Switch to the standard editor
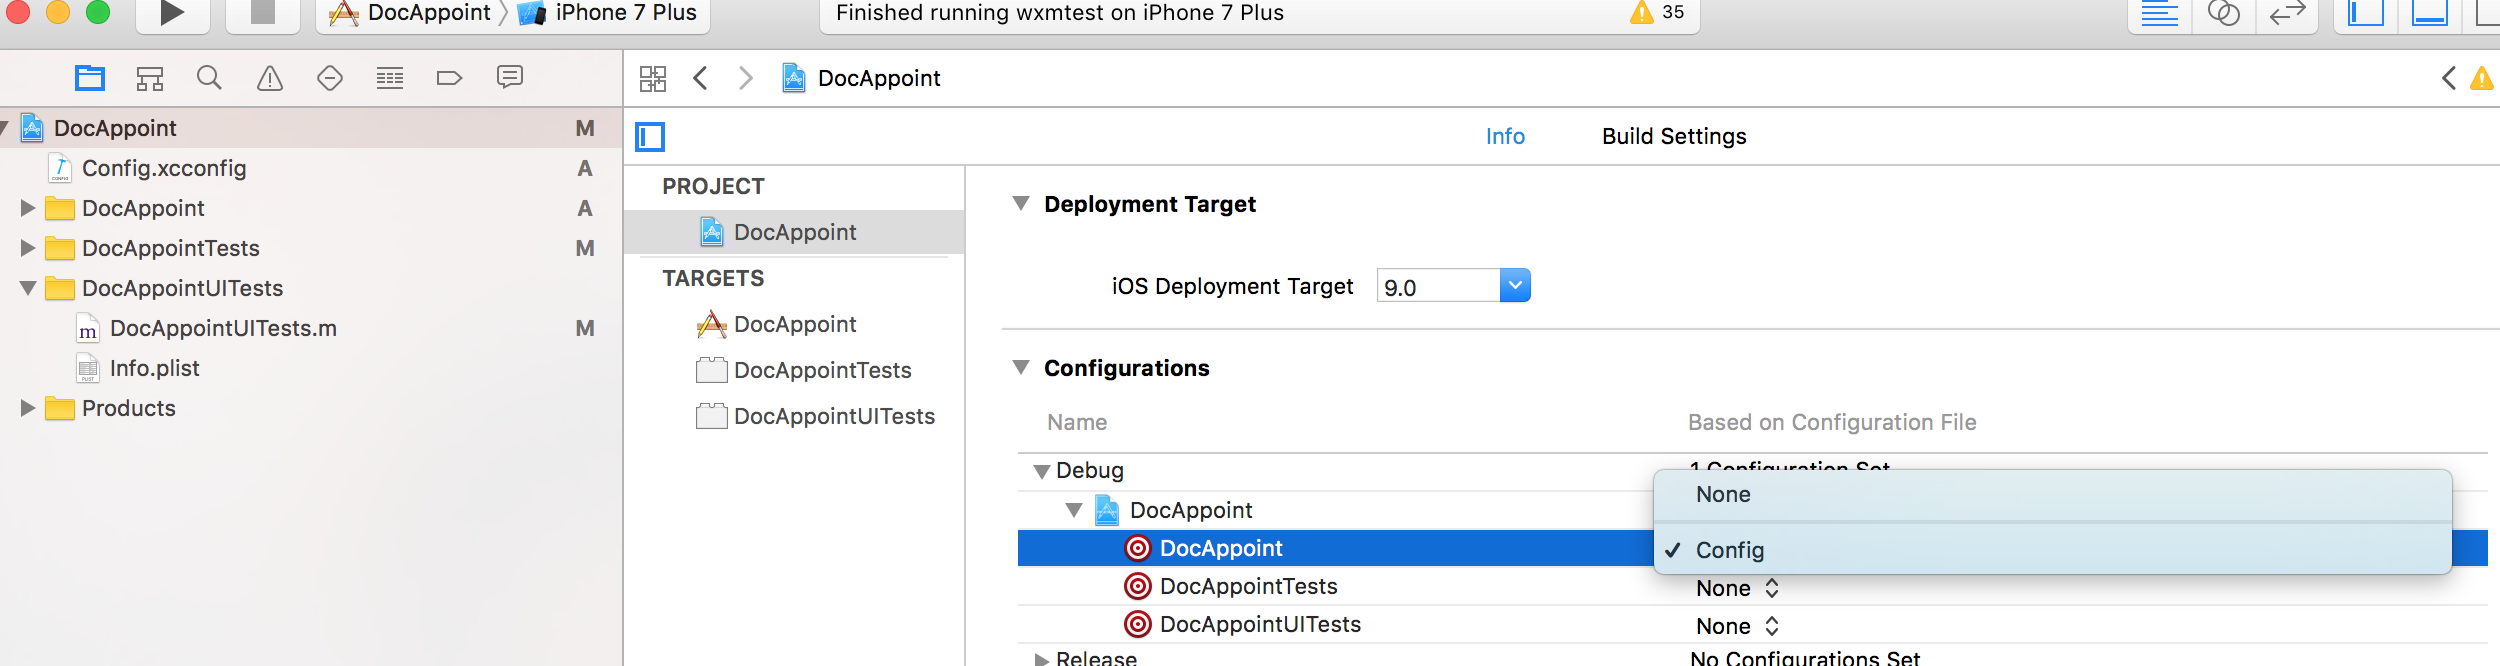The height and width of the screenshot is (666, 2500). tap(2160, 14)
